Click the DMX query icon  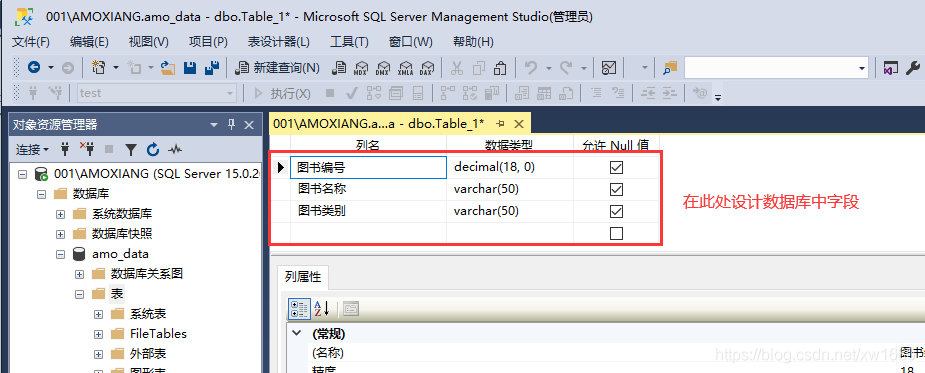pyautogui.click(x=383, y=68)
